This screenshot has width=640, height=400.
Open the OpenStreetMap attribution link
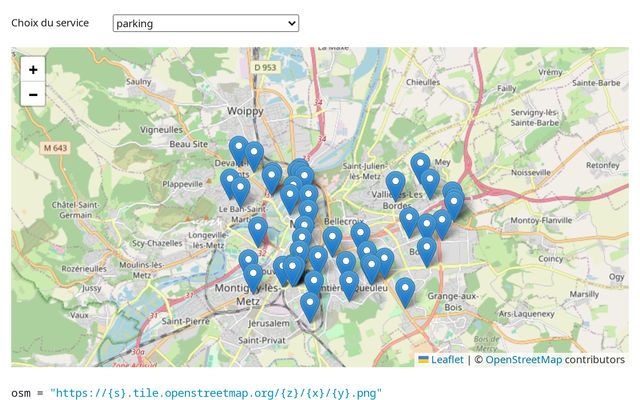(x=523, y=360)
